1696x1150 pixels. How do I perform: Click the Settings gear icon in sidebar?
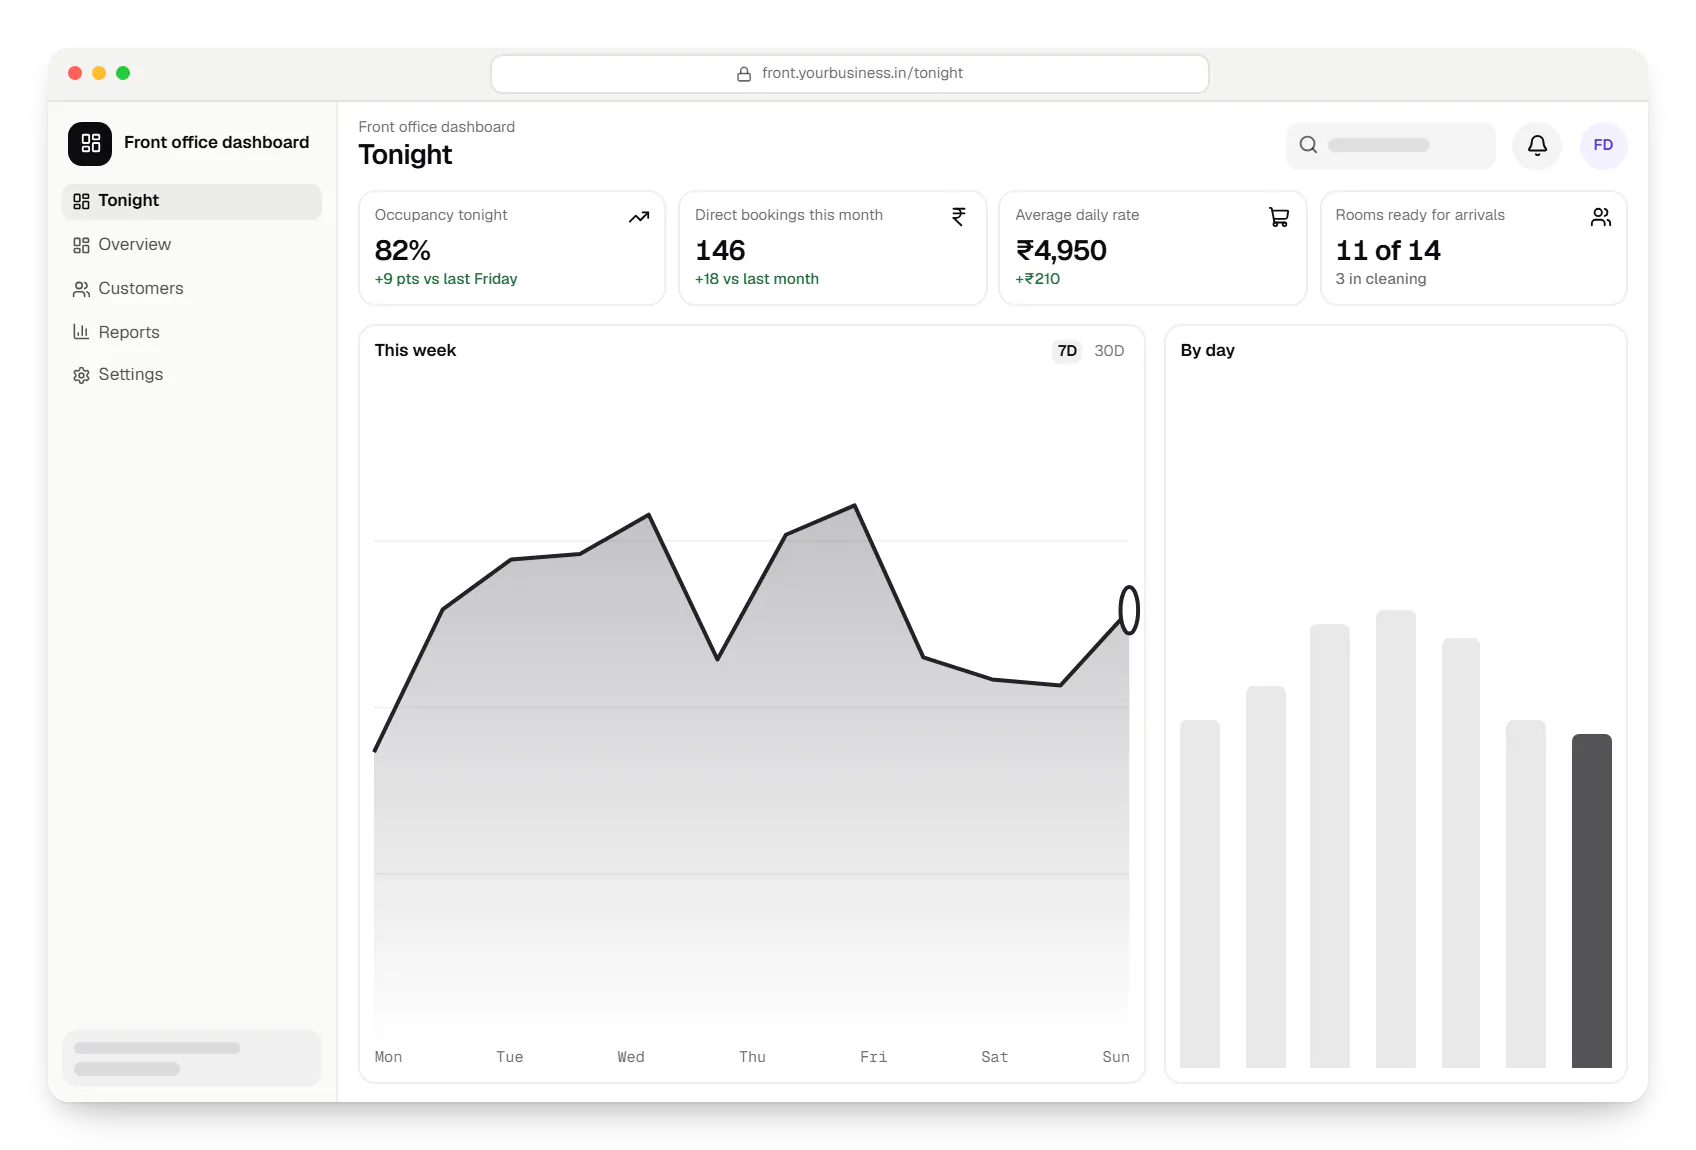tap(81, 375)
